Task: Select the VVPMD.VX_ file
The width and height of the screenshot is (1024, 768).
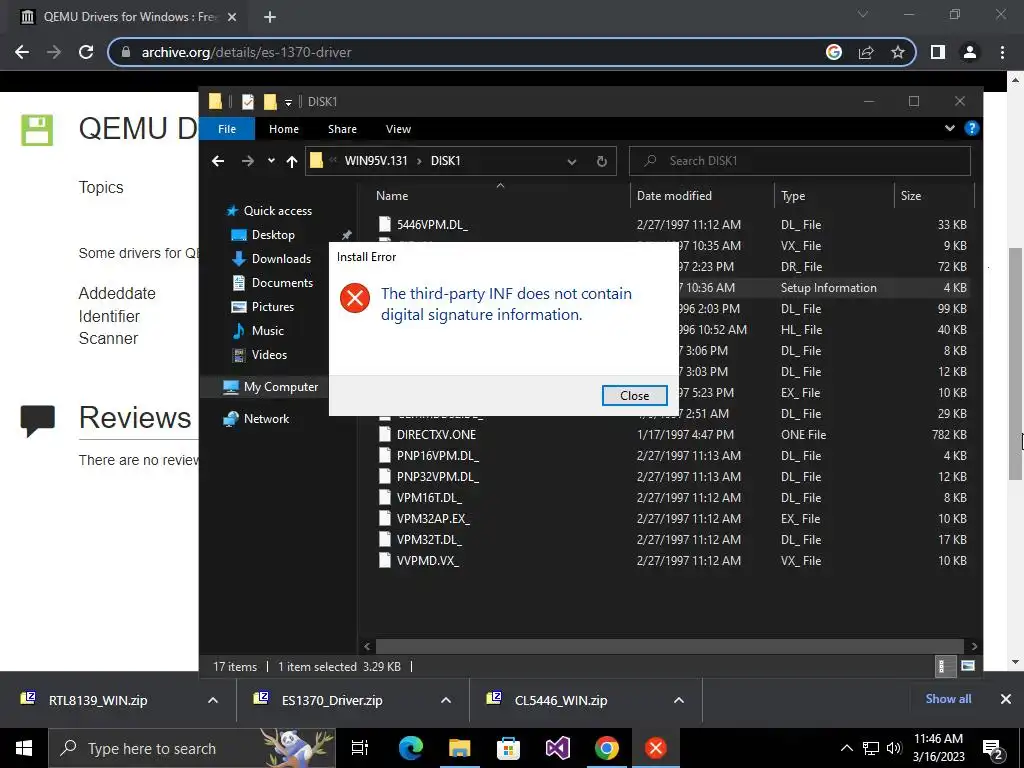Action: pos(428,560)
